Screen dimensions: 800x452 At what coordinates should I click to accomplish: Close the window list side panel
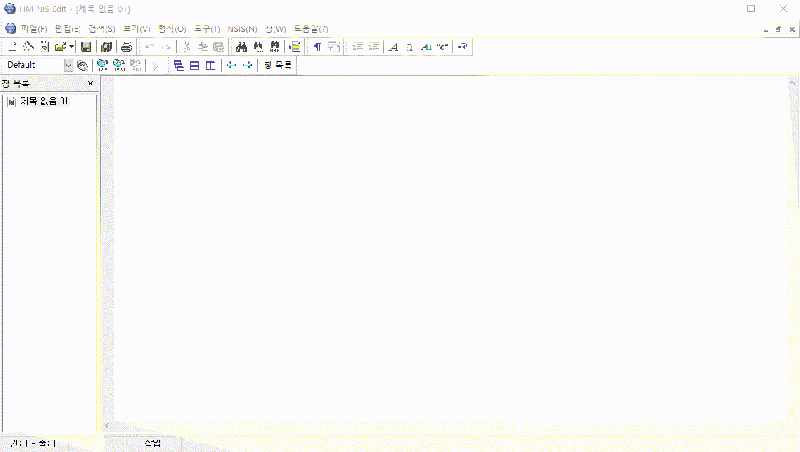tap(91, 83)
